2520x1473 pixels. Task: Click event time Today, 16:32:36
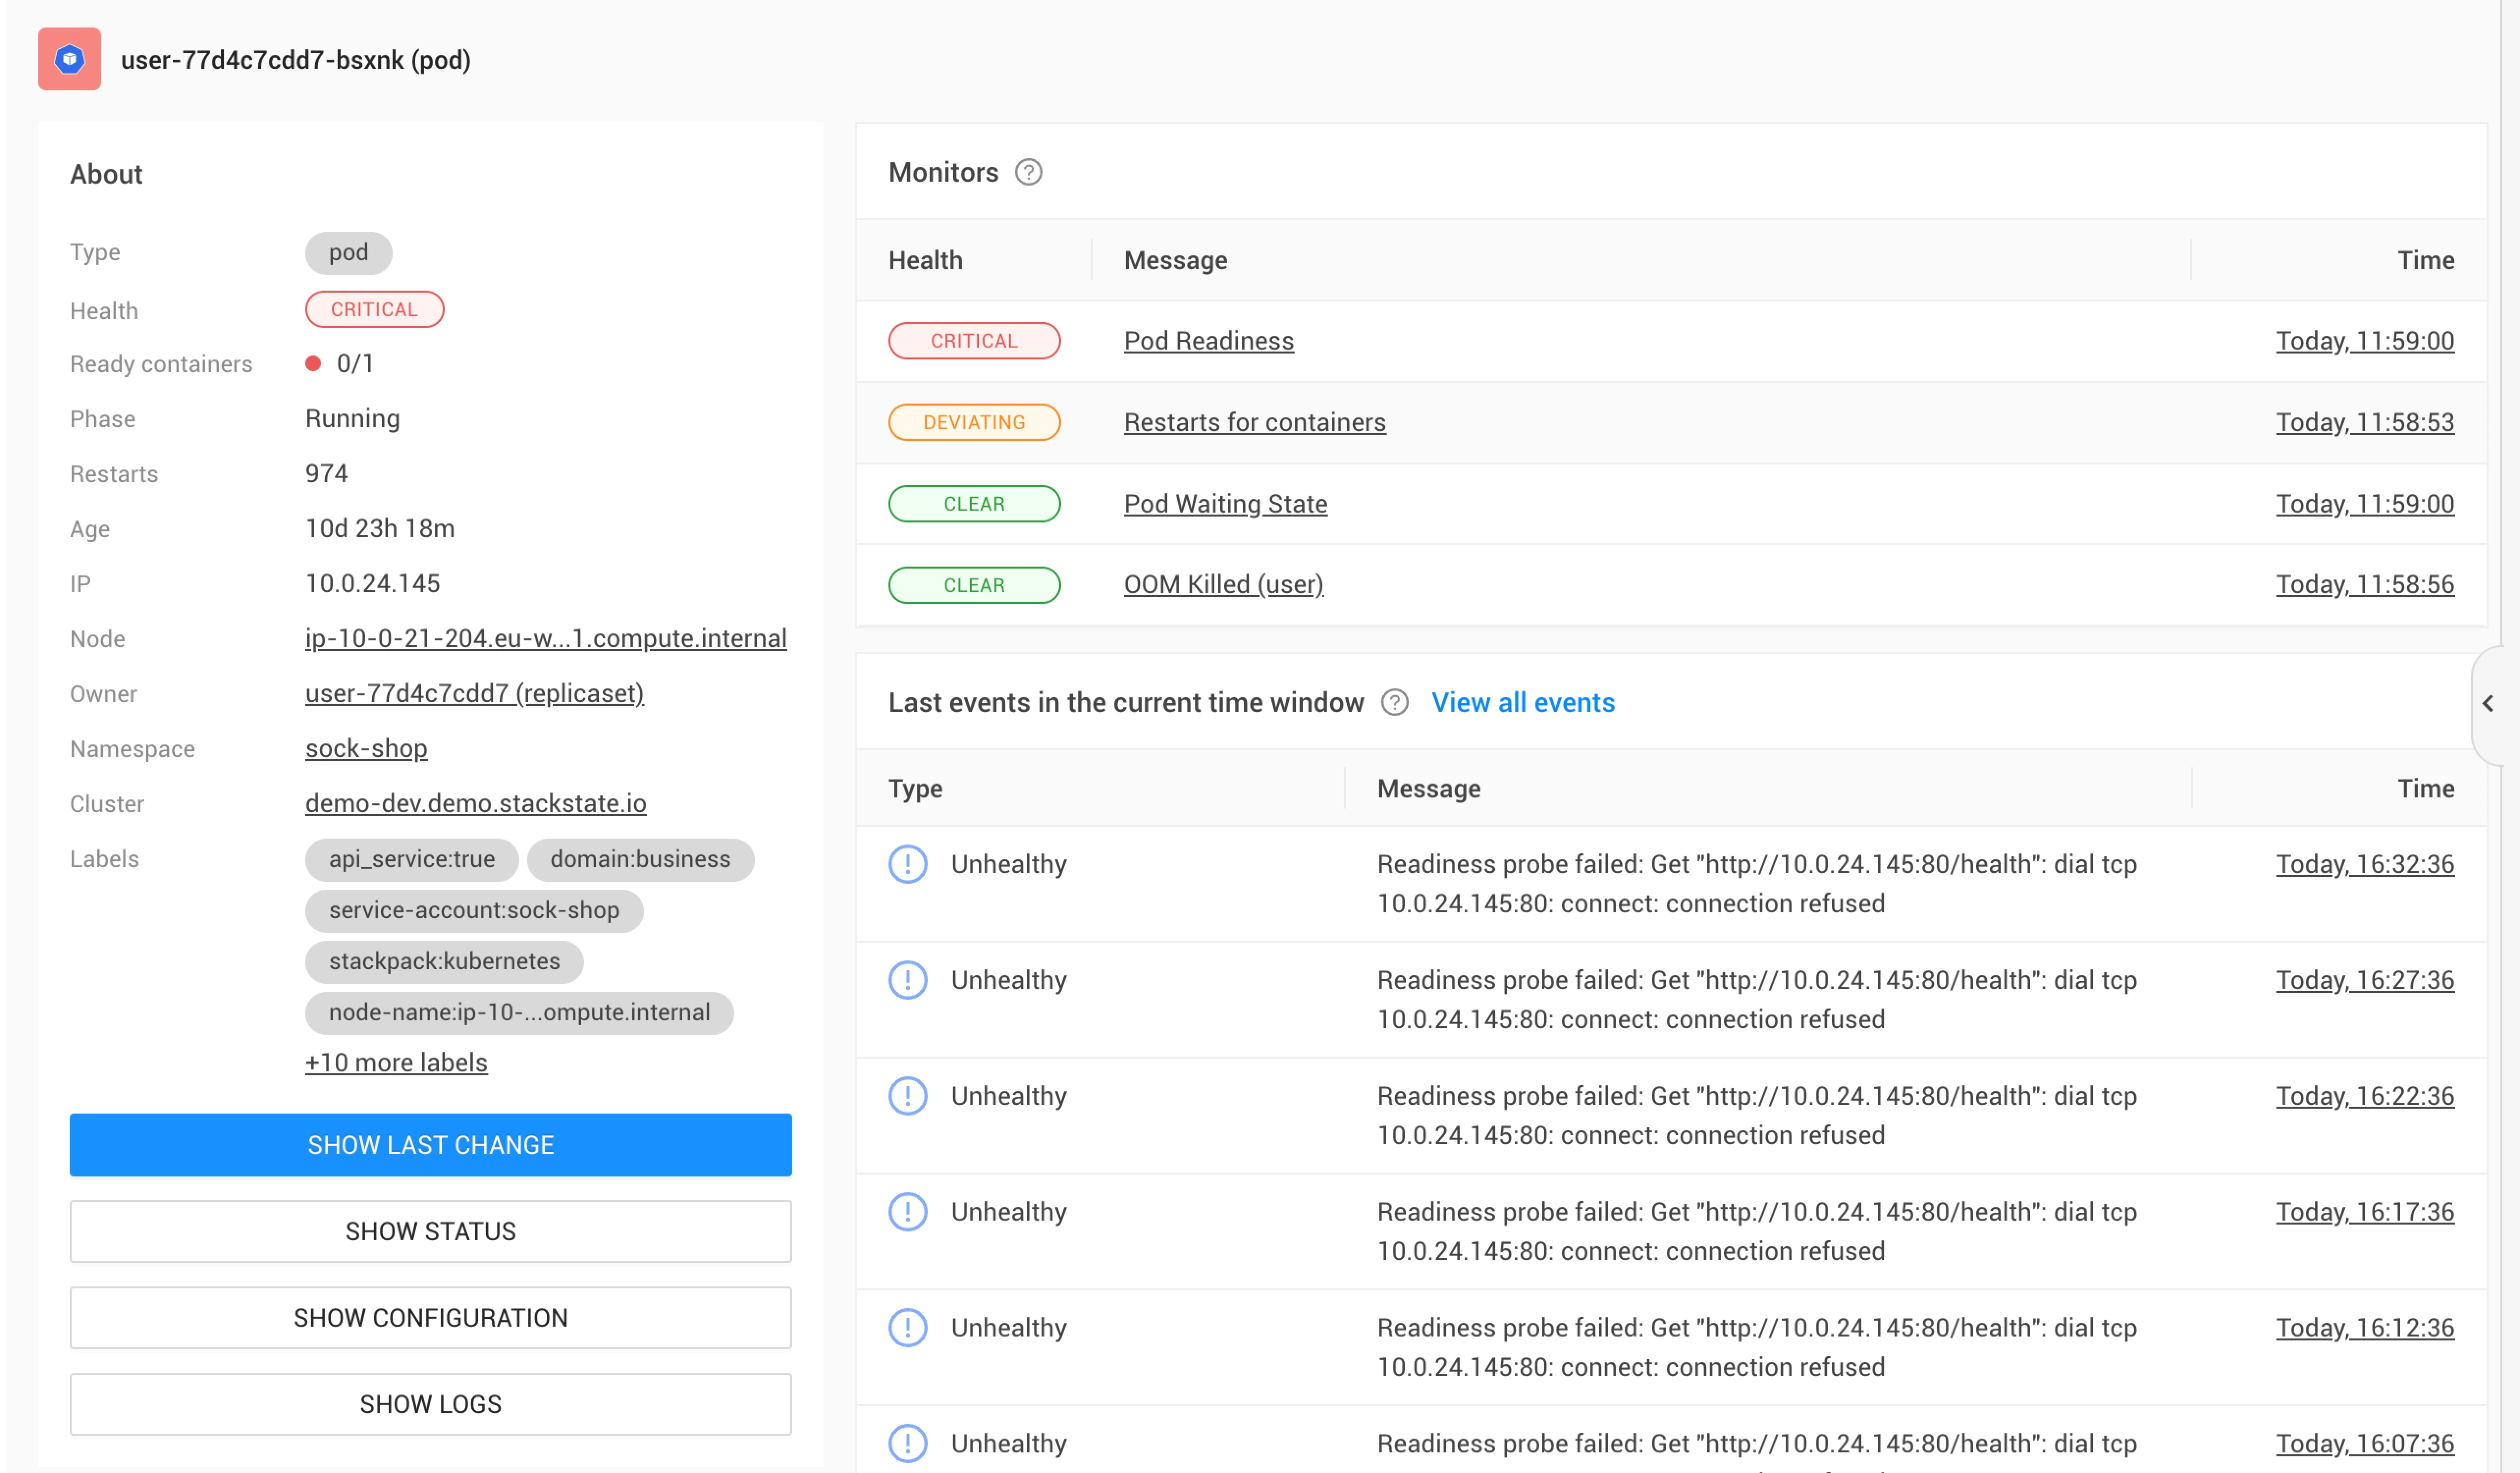pos(2365,864)
